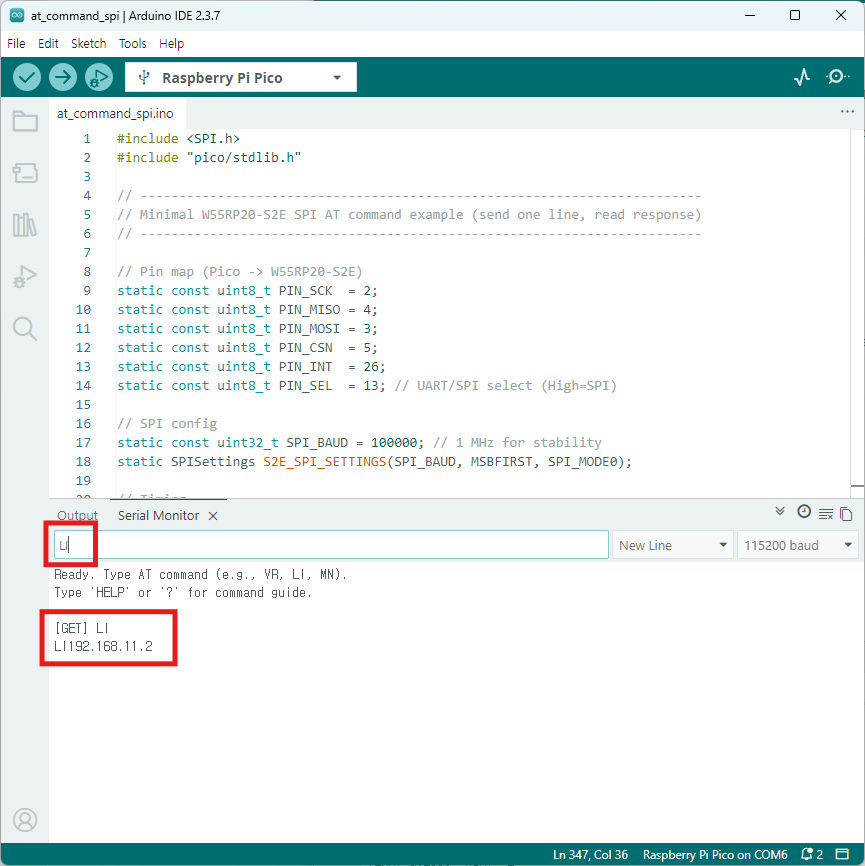Image resolution: width=865 pixels, height=866 pixels.
Task: Clear the Serial Monitor output
Action: pos(826,514)
